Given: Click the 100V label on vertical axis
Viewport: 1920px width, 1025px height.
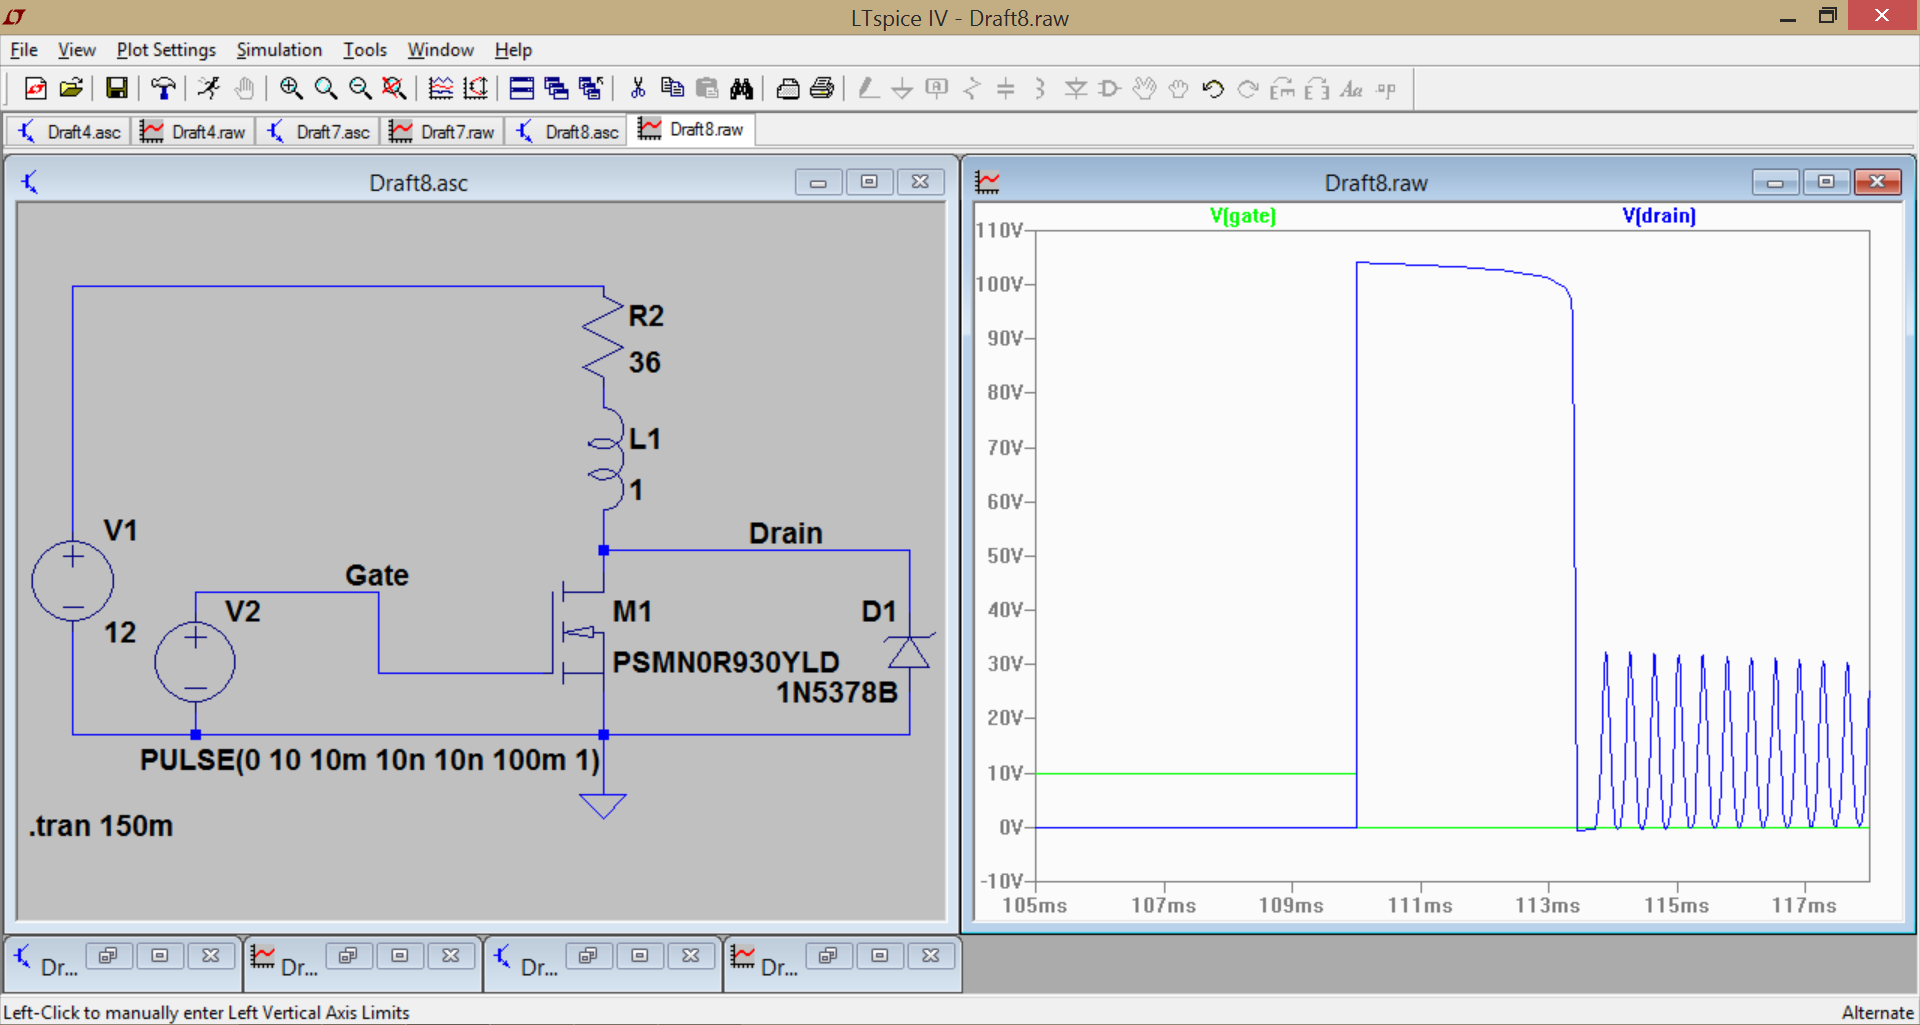Looking at the screenshot, I should [x=999, y=284].
